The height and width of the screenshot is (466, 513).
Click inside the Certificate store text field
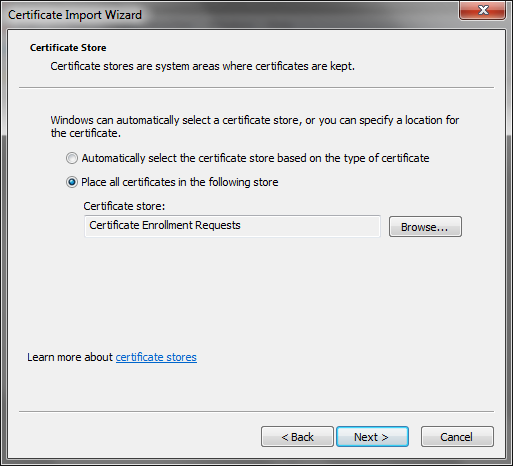(x=232, y=226)
